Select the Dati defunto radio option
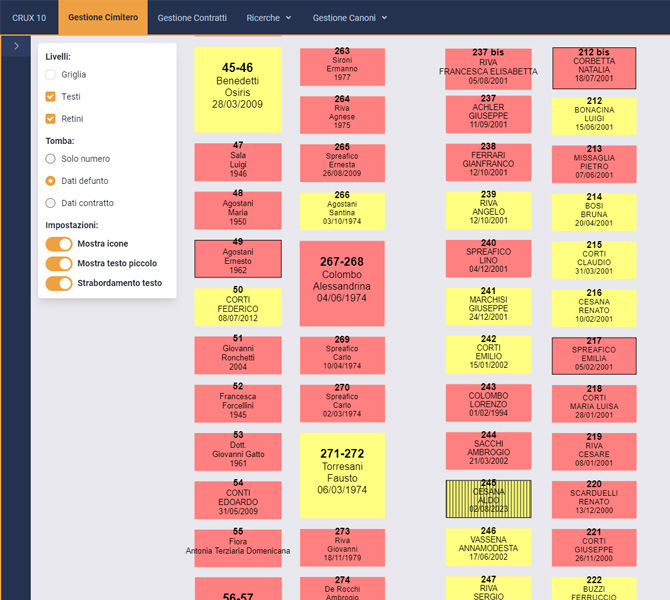This screenshot has width=670, height=600. (x=50, y=181)
